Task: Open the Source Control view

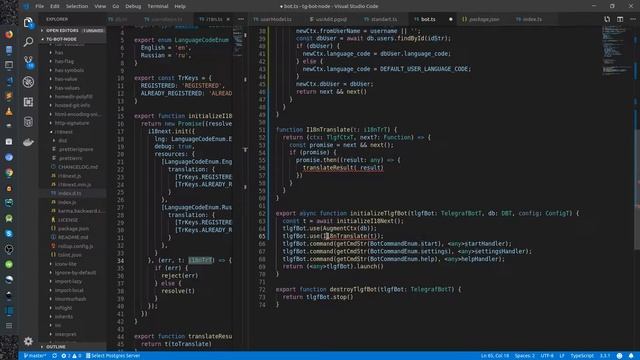Action: [28, 62]
